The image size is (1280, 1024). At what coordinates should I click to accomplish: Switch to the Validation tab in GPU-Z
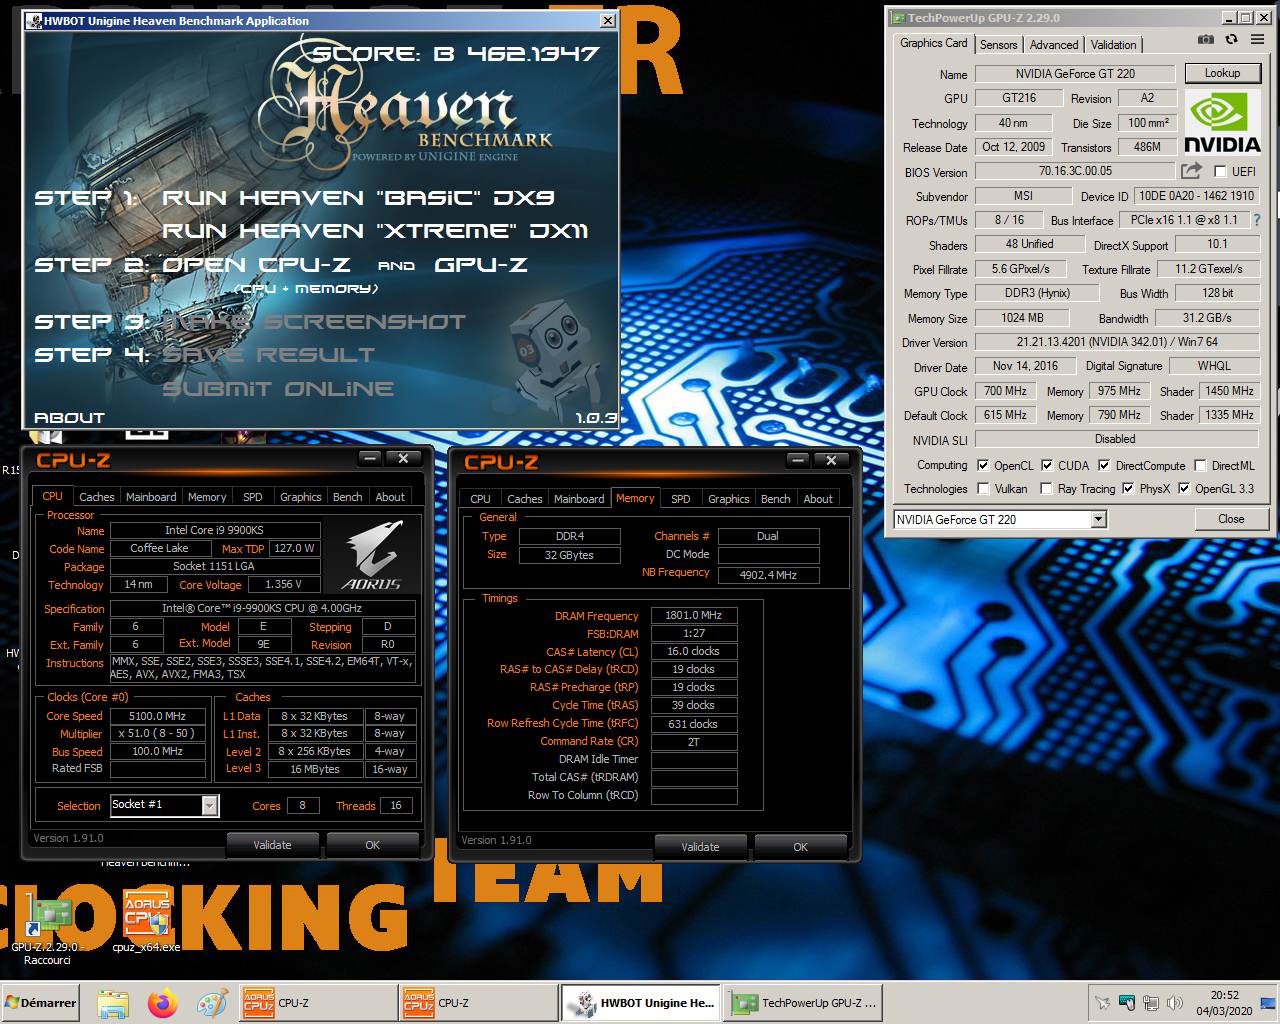1113,45
